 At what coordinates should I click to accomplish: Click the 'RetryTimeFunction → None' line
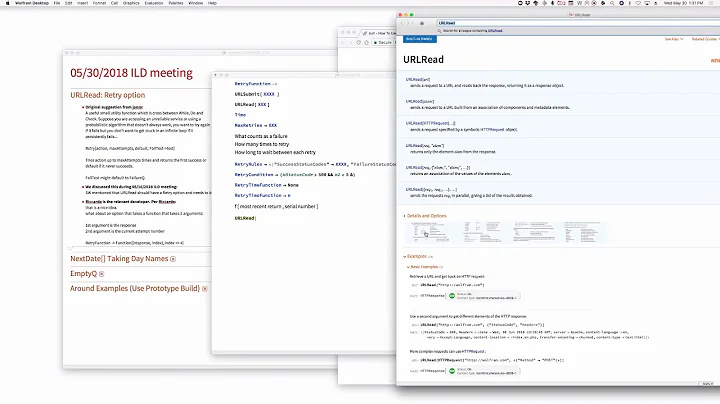point(266,185)
